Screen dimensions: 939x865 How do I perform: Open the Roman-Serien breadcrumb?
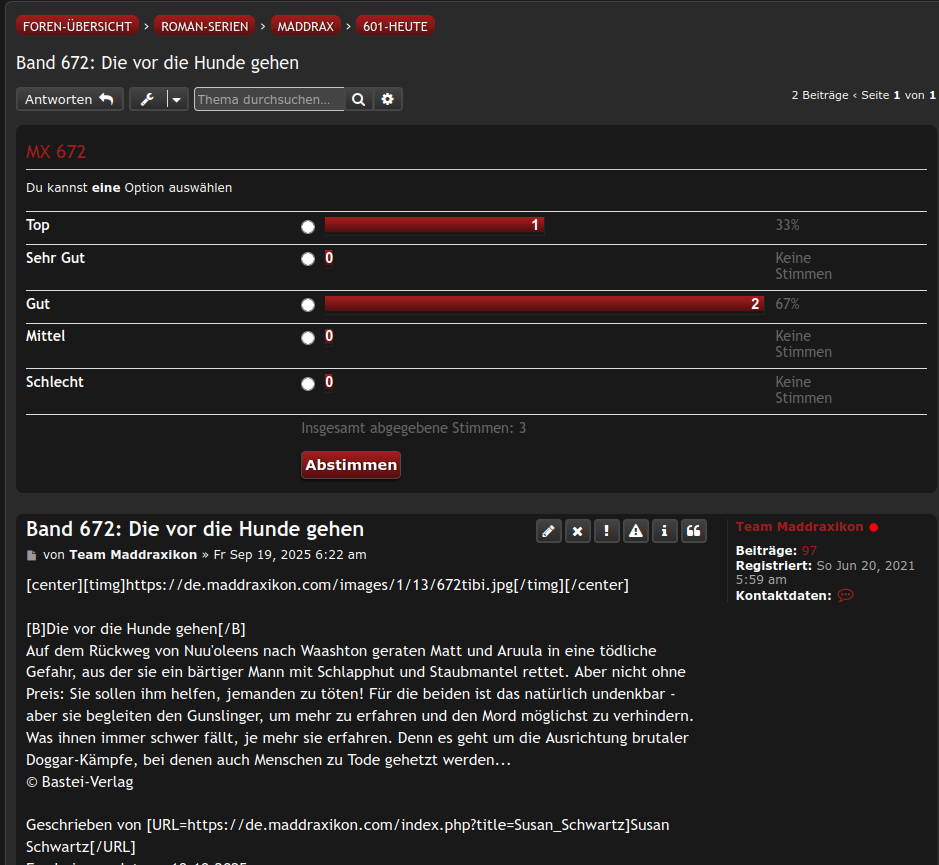[204, 26]
